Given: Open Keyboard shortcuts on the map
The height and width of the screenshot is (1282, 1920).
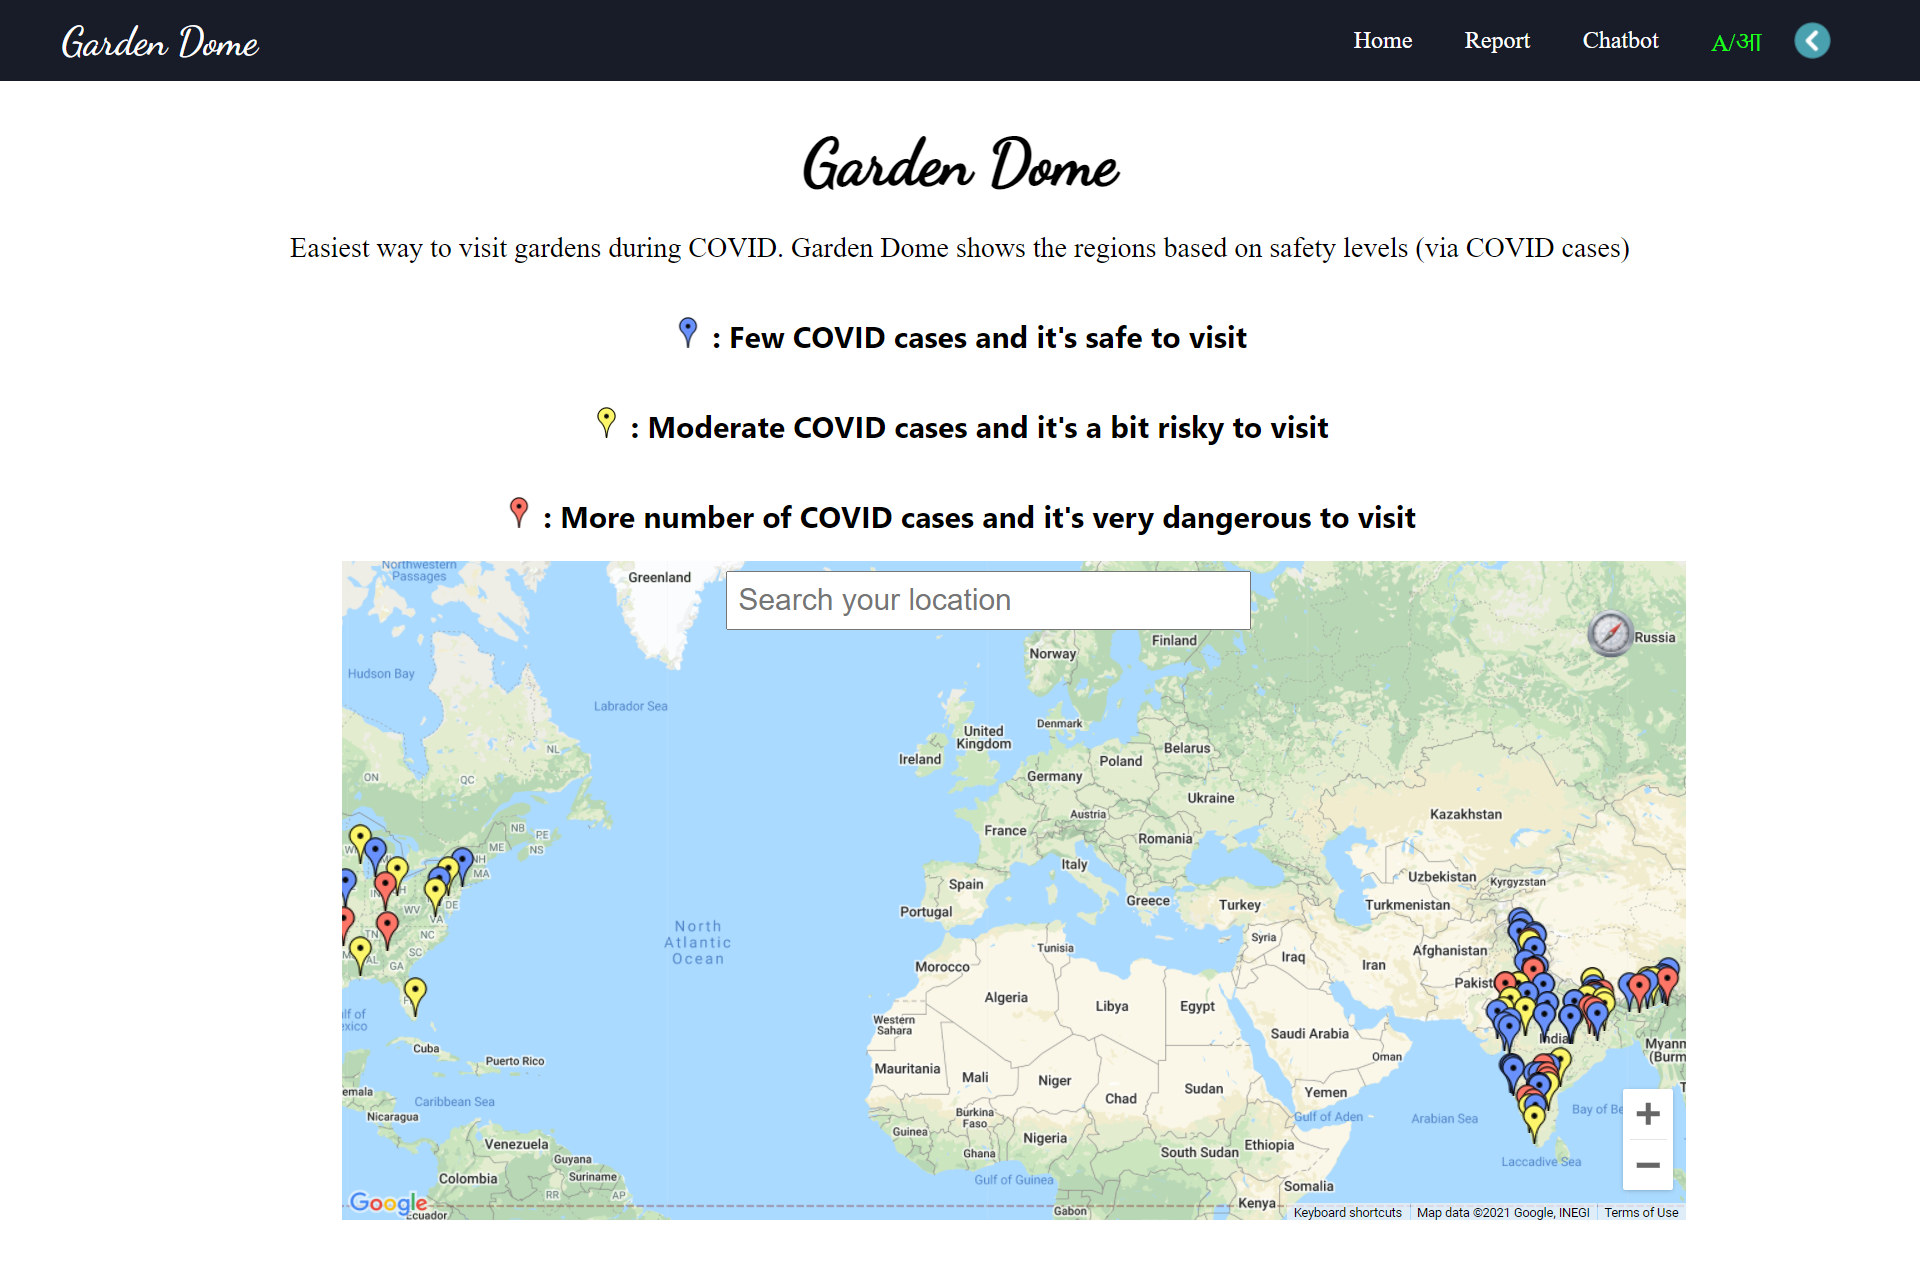Looking at the screenshot, I should pyautogui.click(x=1347, y=1212).
